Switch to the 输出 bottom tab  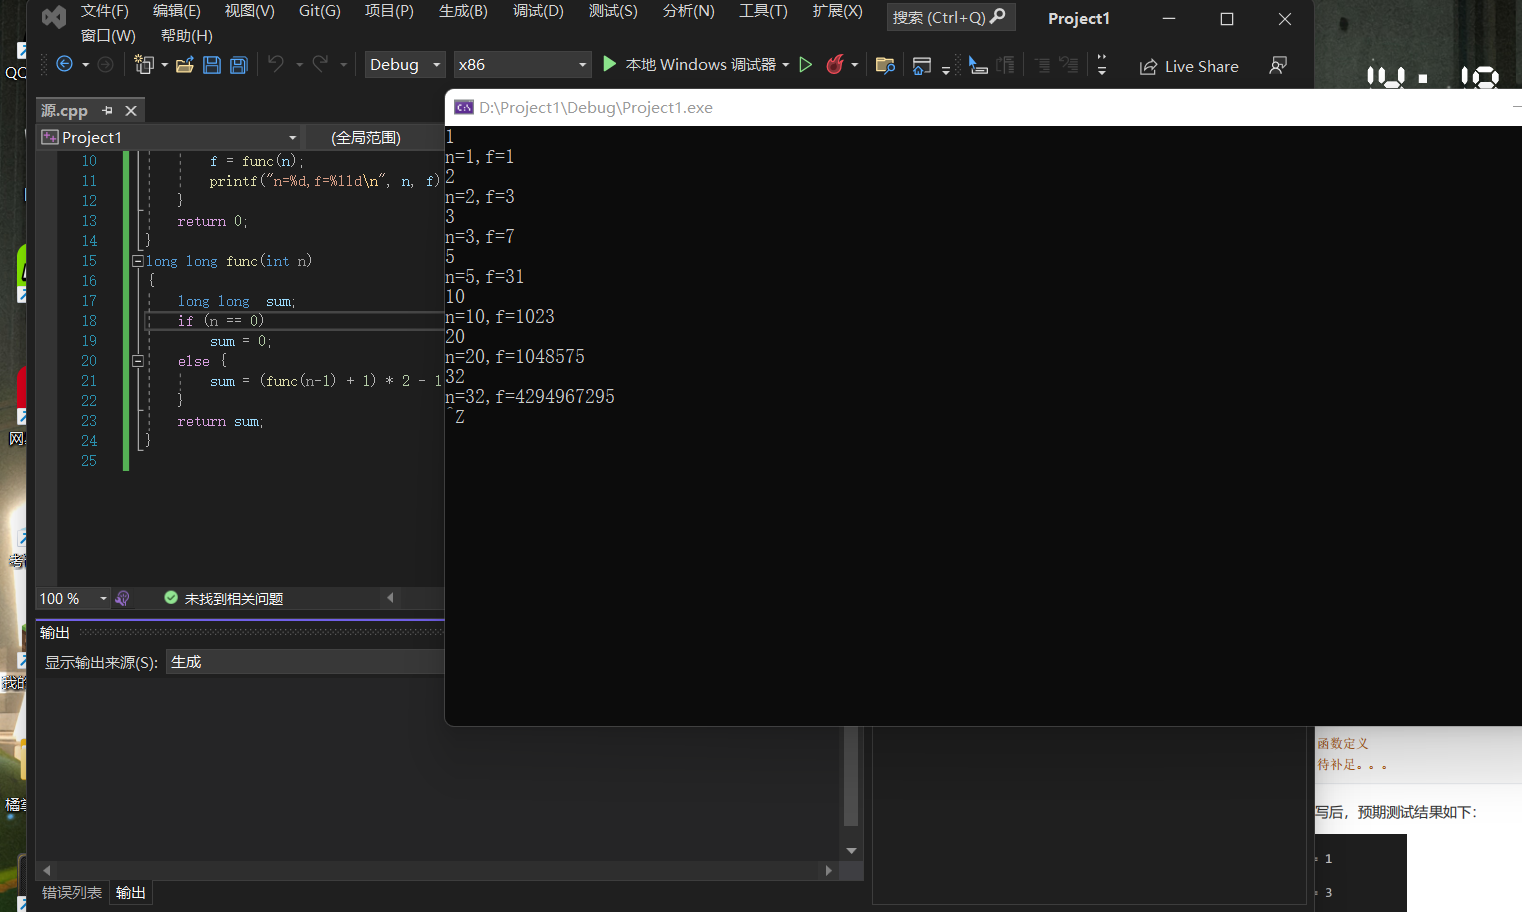[x=130, y=893]
